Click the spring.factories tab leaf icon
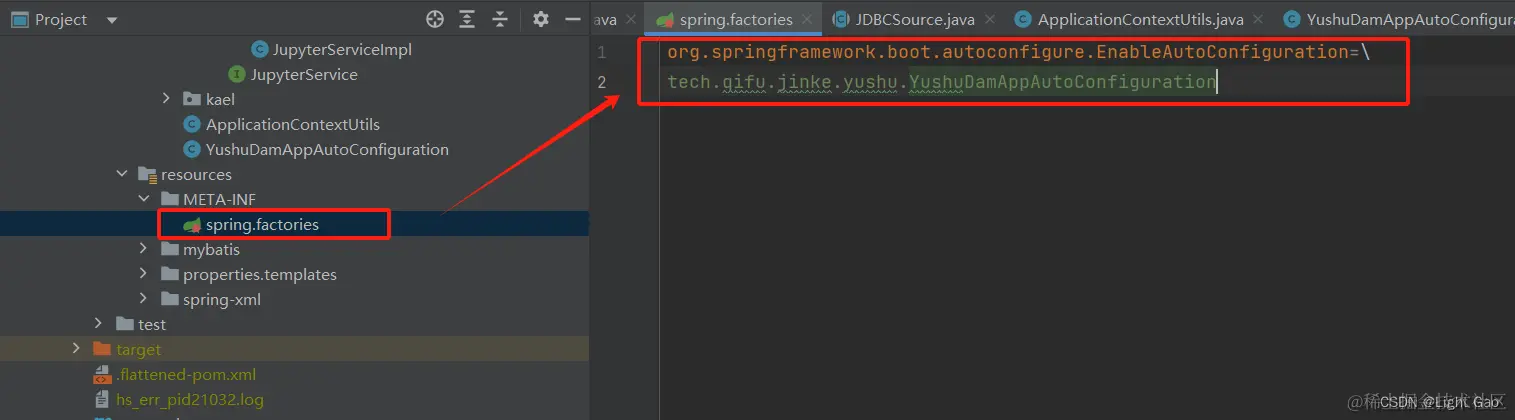Screen dimensions: 1515x420 (x=664, y=19)
